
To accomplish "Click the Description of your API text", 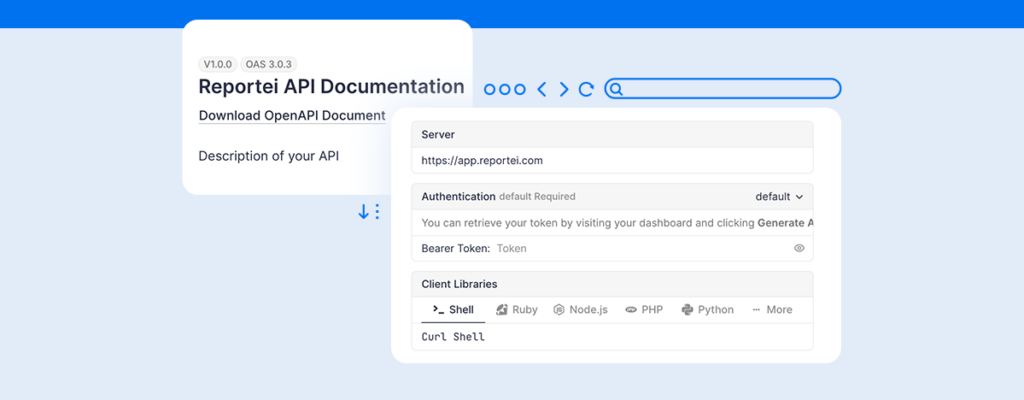I will [x=268, y=156].
